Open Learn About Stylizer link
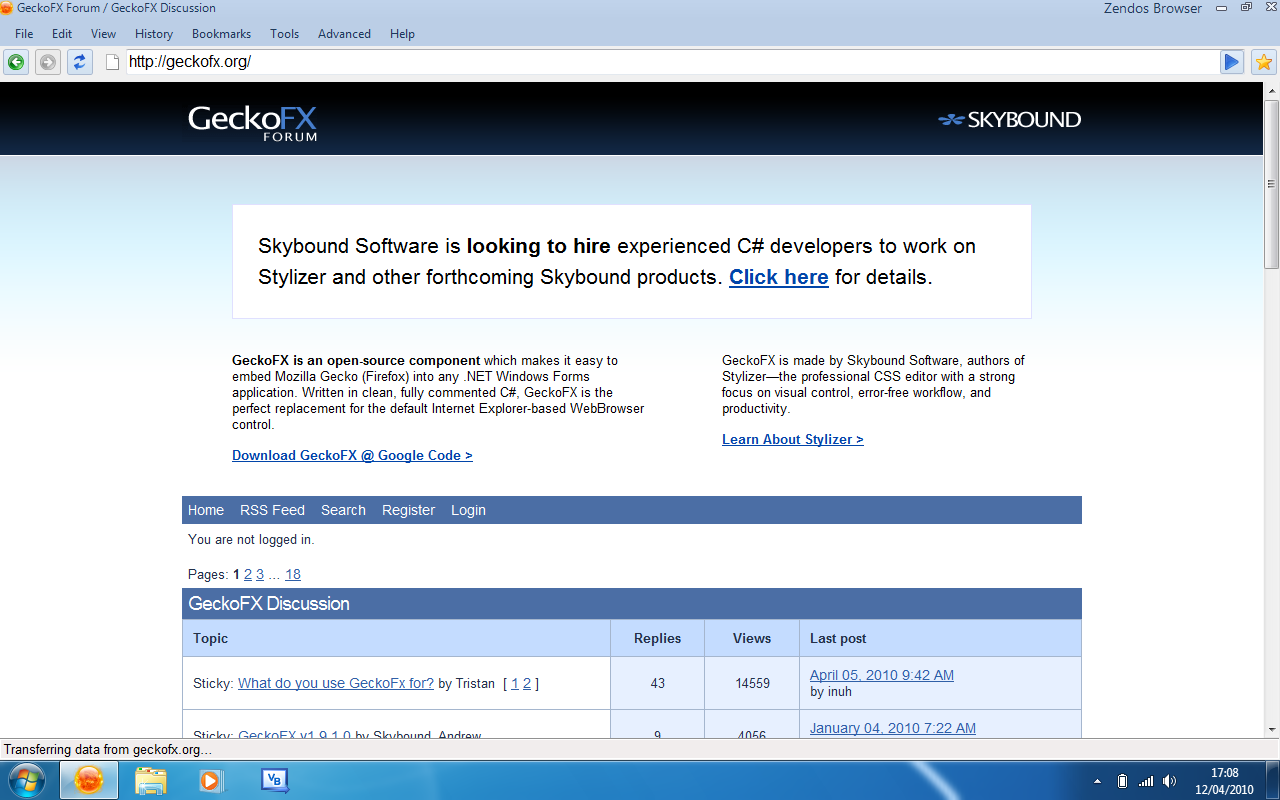The height and width of the screenshot is (800, 1280). click(793, 439)
